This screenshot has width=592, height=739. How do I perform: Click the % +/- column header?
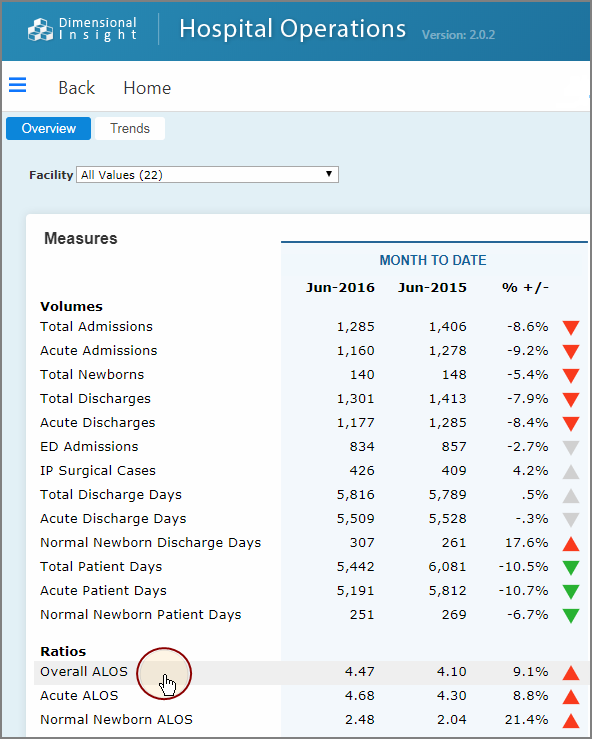(525, 287)
